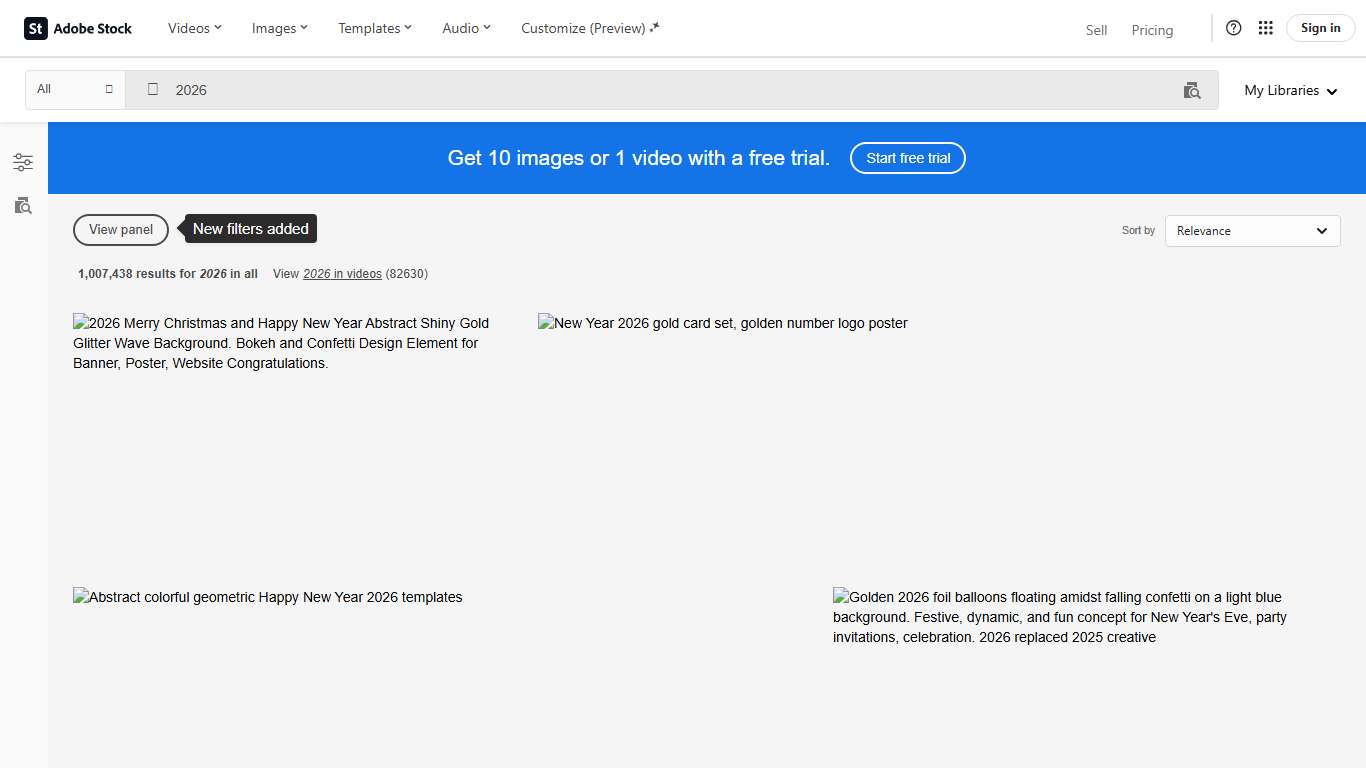Click the search-by-image icon in the left sidebar
Viewport: 1366px width, 768px height.
click(x=23, y=206)
